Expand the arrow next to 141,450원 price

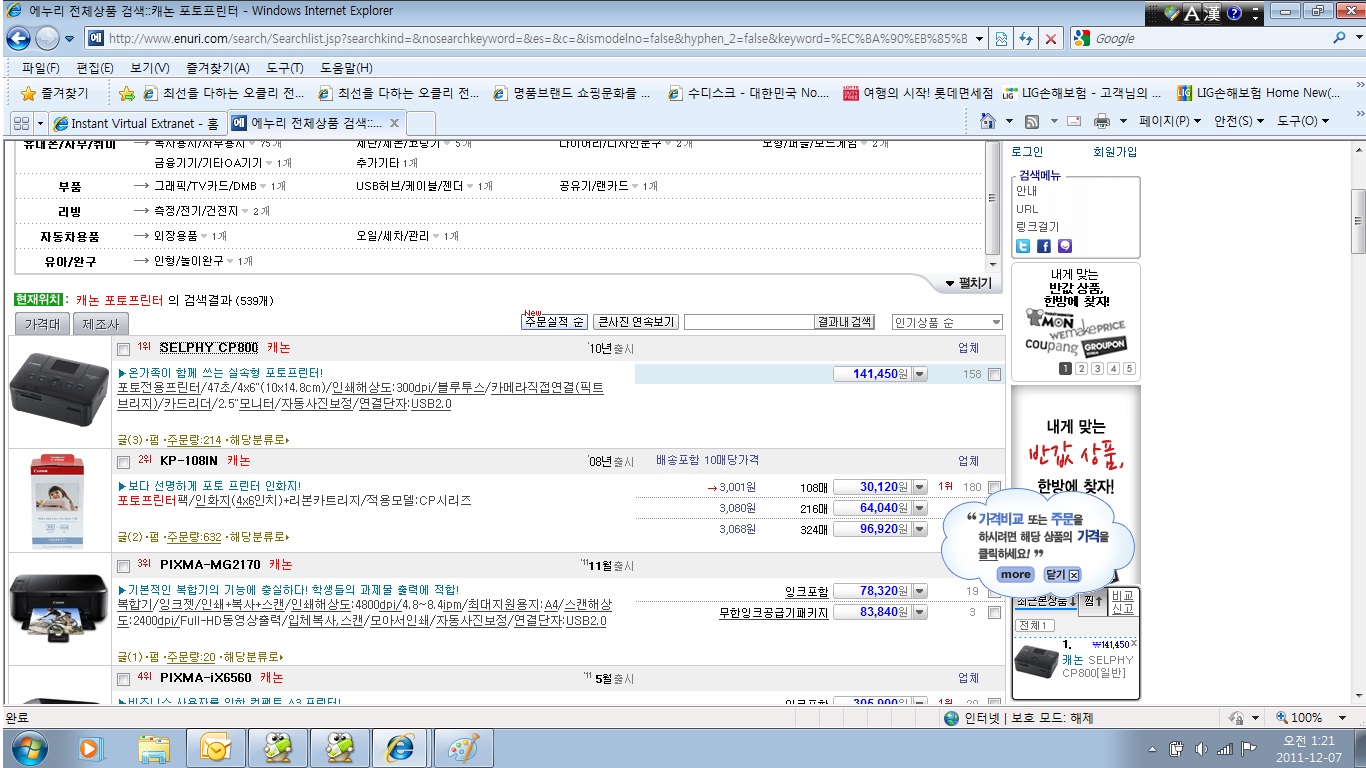pos(920,374)
